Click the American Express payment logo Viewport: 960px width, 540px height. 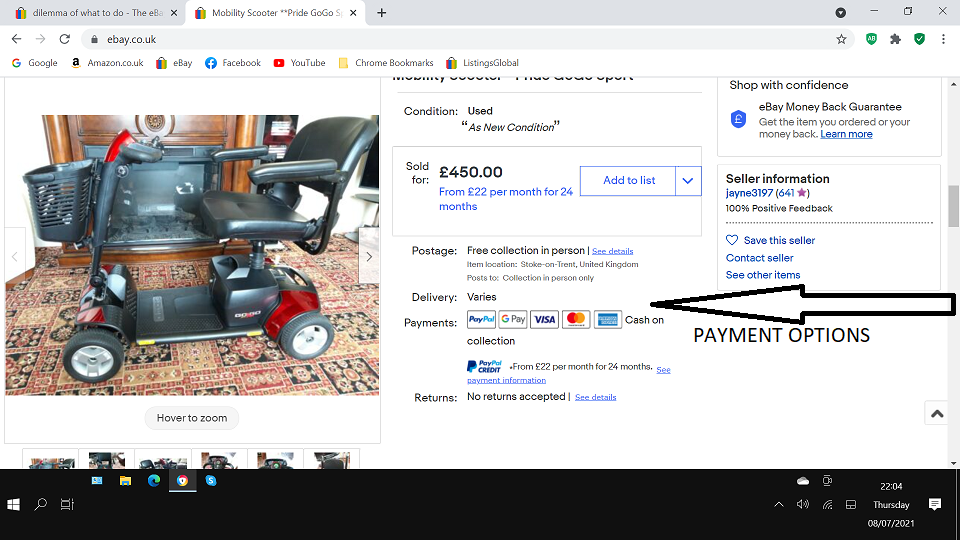point(607,319)
